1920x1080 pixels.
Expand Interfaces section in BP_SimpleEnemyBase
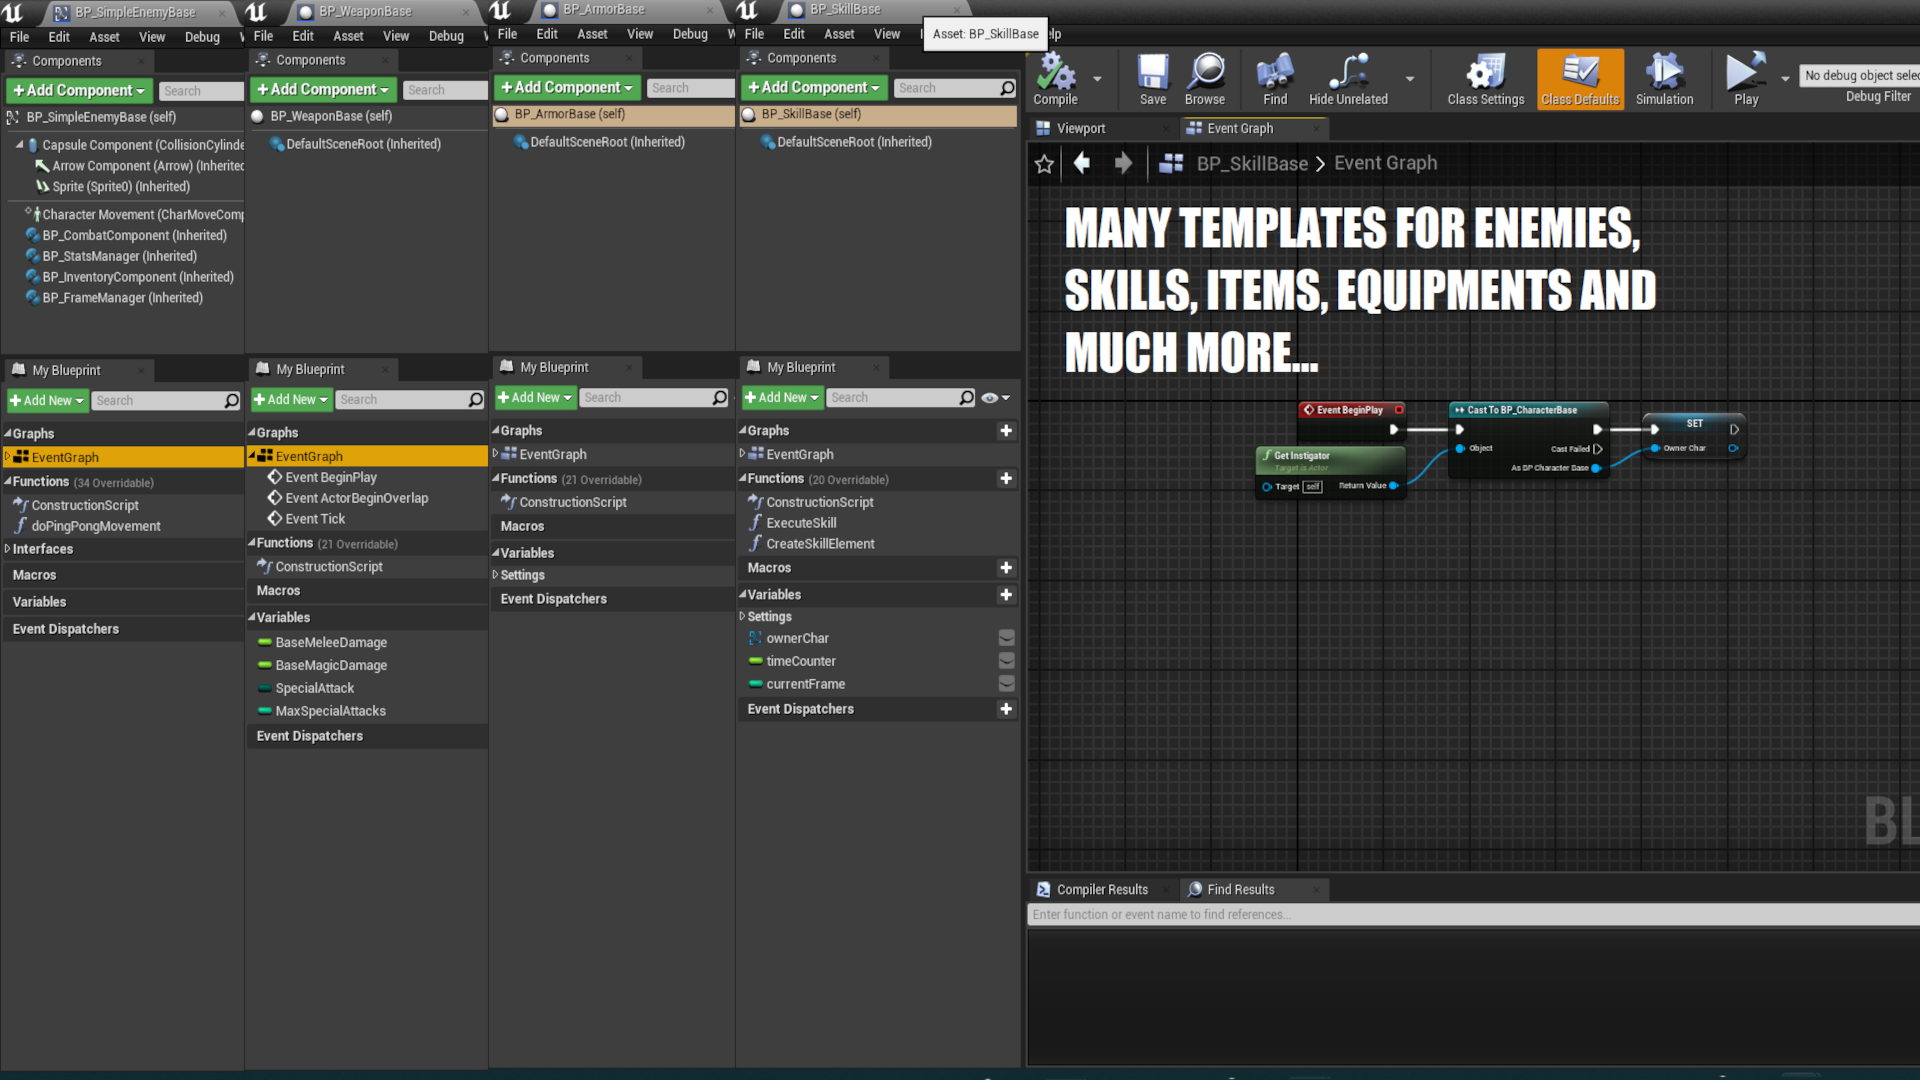pos(8,549)
